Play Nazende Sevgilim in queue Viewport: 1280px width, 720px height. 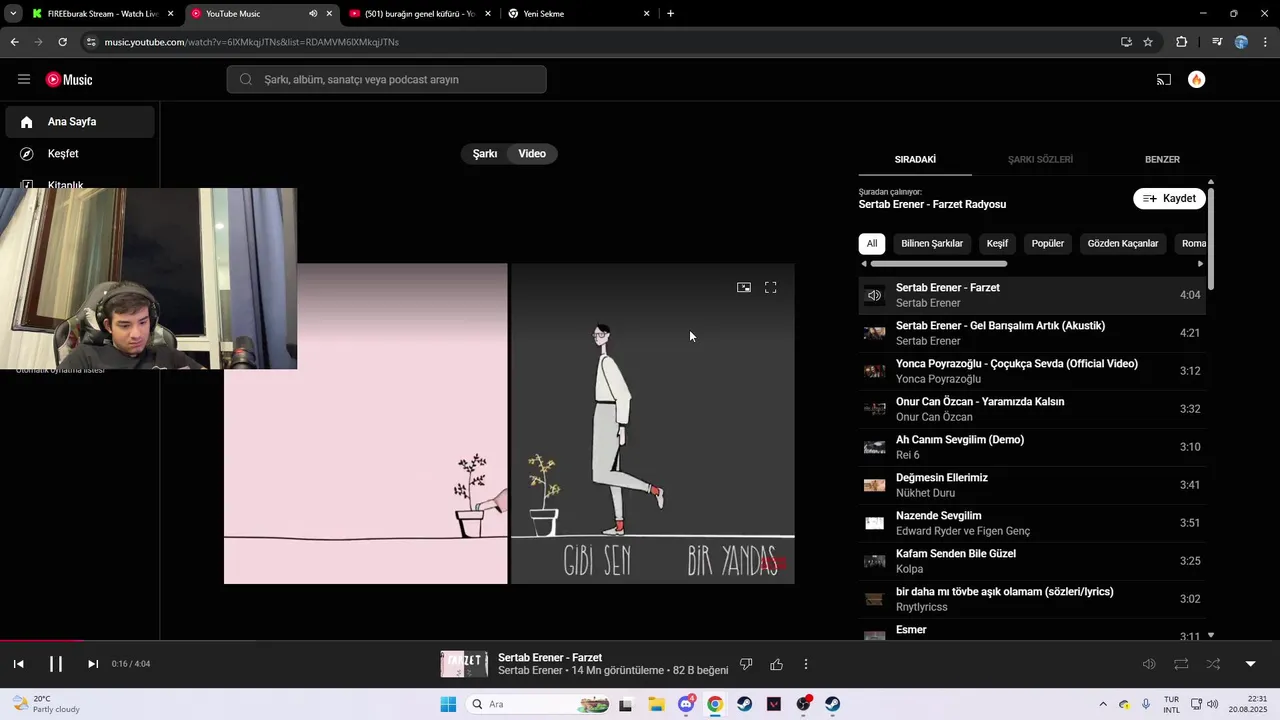(1032, 523)
